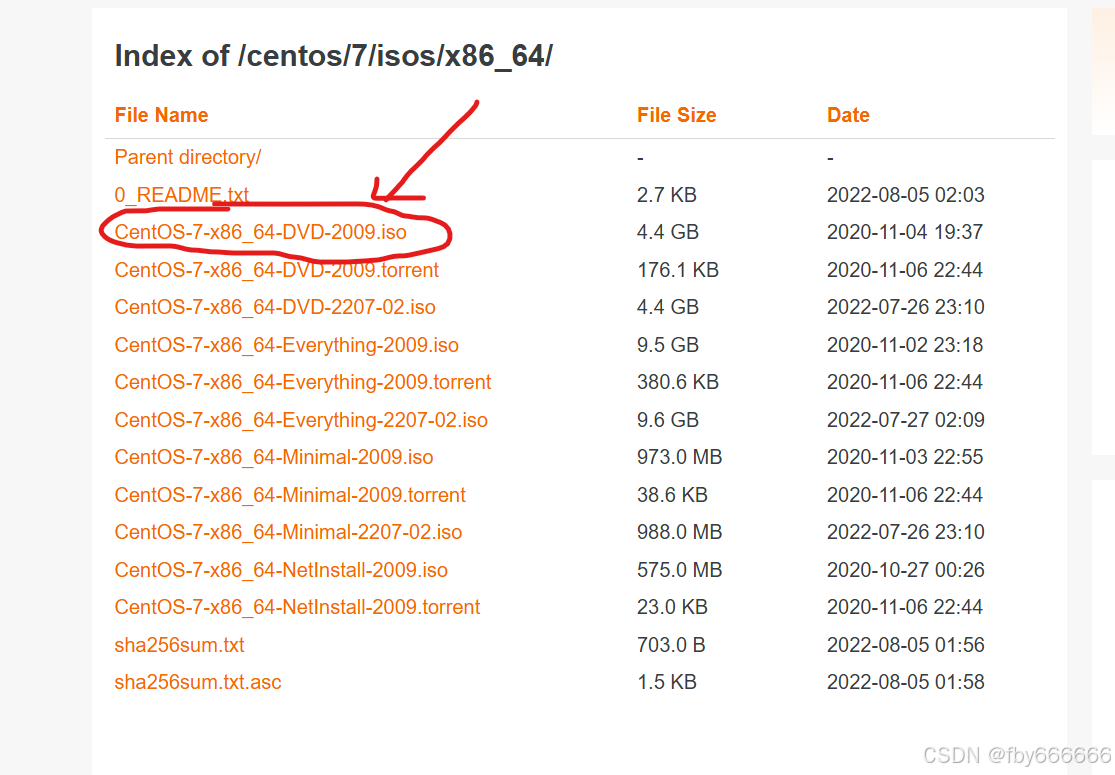Screen dimensions: 1115x775
Task: Click CentOS-7-x86_64-DVD-2009.torrent link
Action: 277,270
